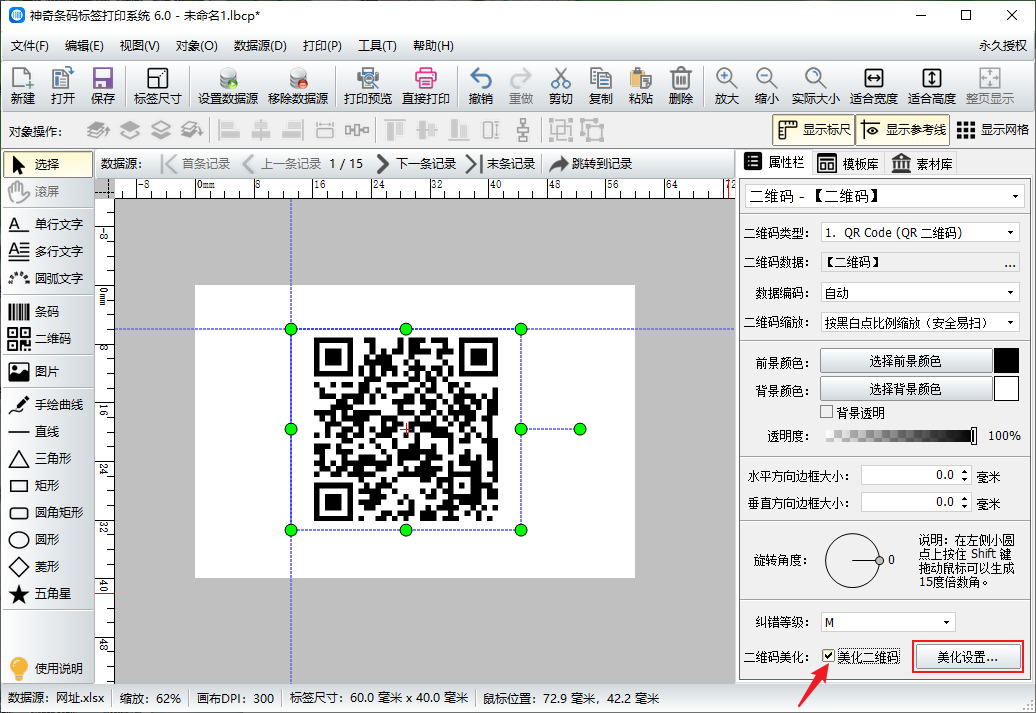Open 美化设置... beautify settings
This screenshot has height=713, width=1036.
[967, 657]
